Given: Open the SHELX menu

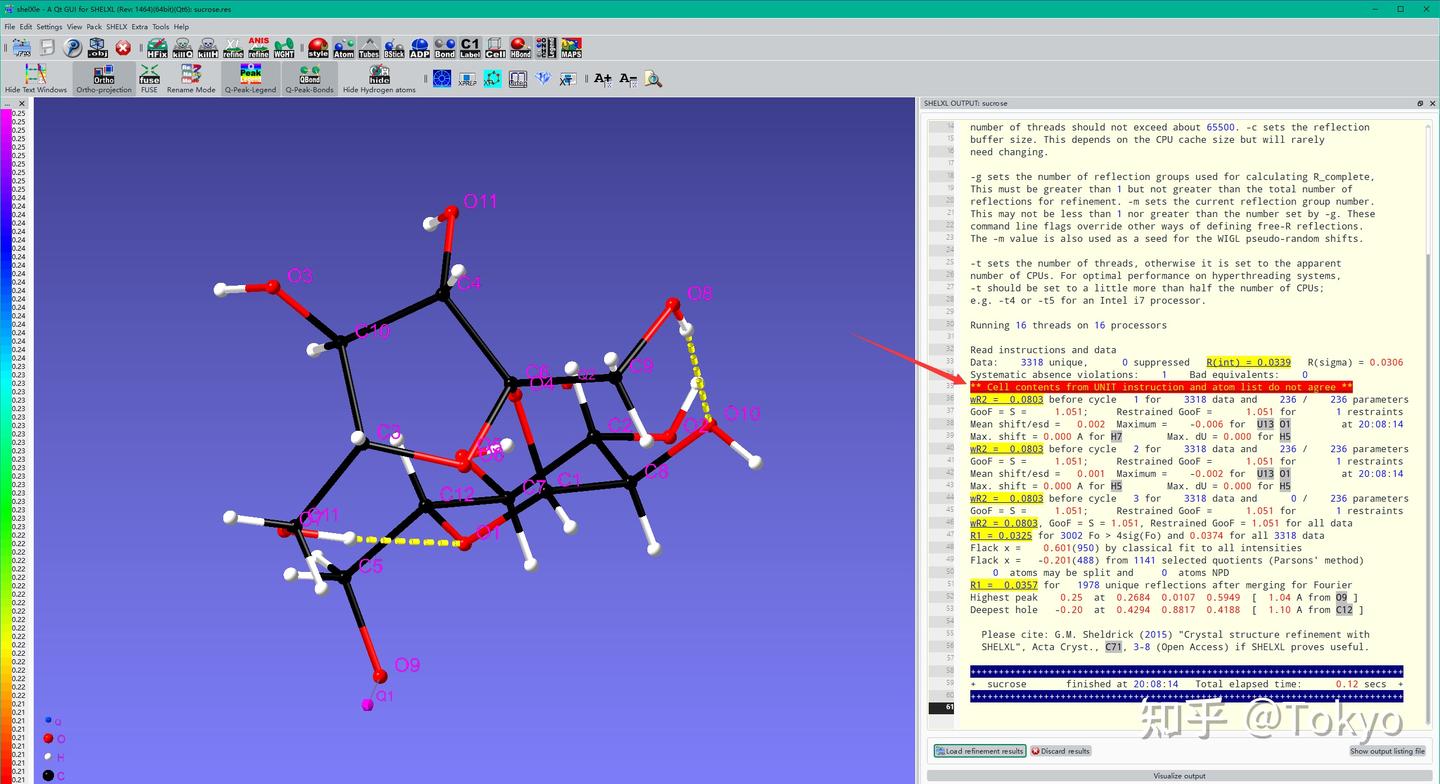Looking at the screenshot, I should tap(116, 26).
